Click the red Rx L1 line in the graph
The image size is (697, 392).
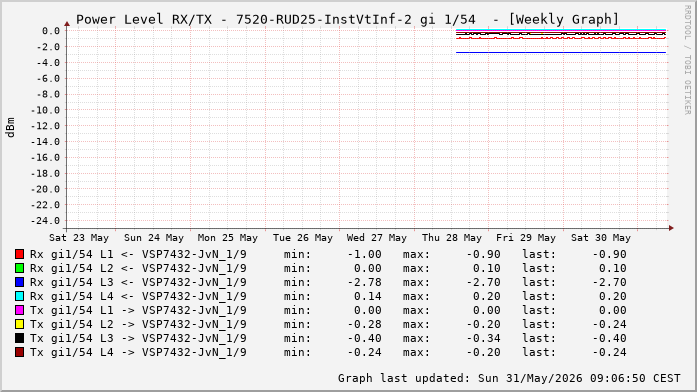[561, 38]
